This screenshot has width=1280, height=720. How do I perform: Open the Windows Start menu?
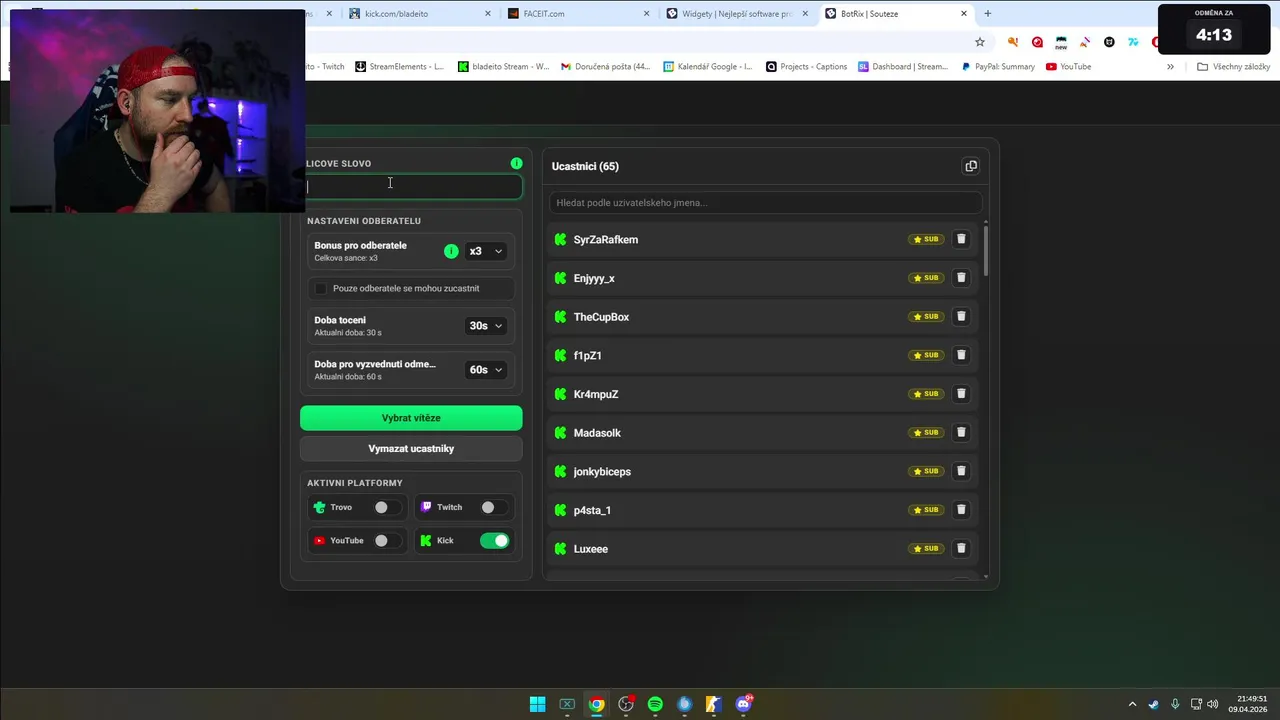pyautogui.click(x=537, y=704)
